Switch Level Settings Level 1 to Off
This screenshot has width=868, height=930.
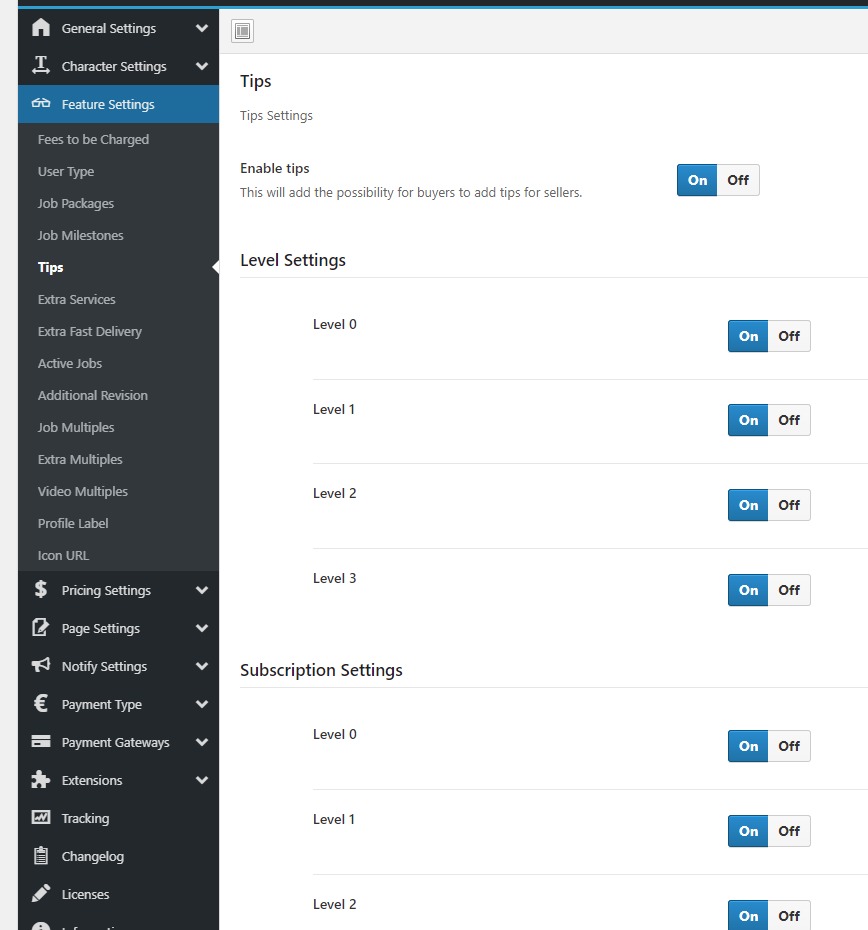tap(790, 421)
